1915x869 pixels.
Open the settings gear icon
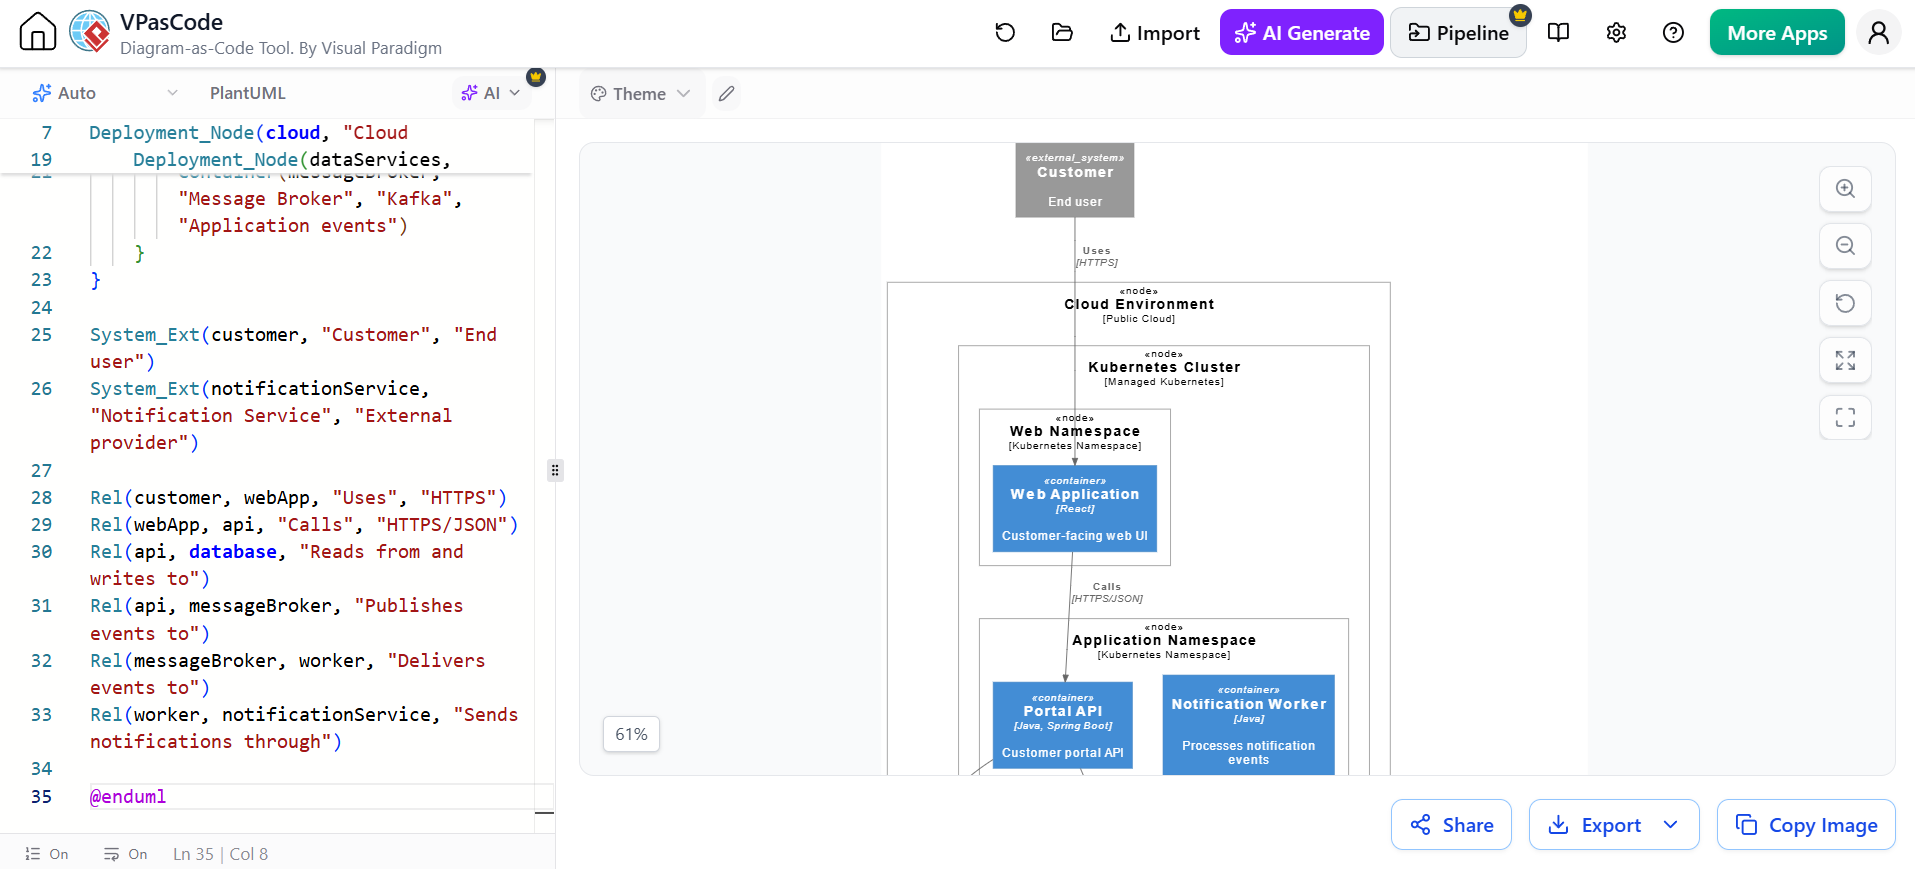(1616, 33)
